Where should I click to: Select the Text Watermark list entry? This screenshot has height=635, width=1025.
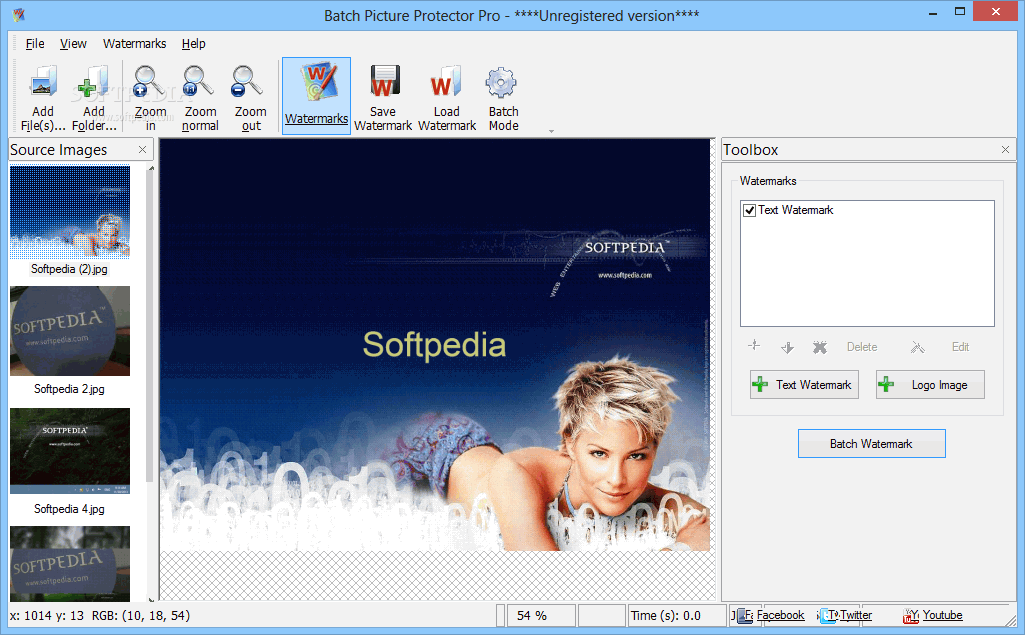click(x=796, y=211)
